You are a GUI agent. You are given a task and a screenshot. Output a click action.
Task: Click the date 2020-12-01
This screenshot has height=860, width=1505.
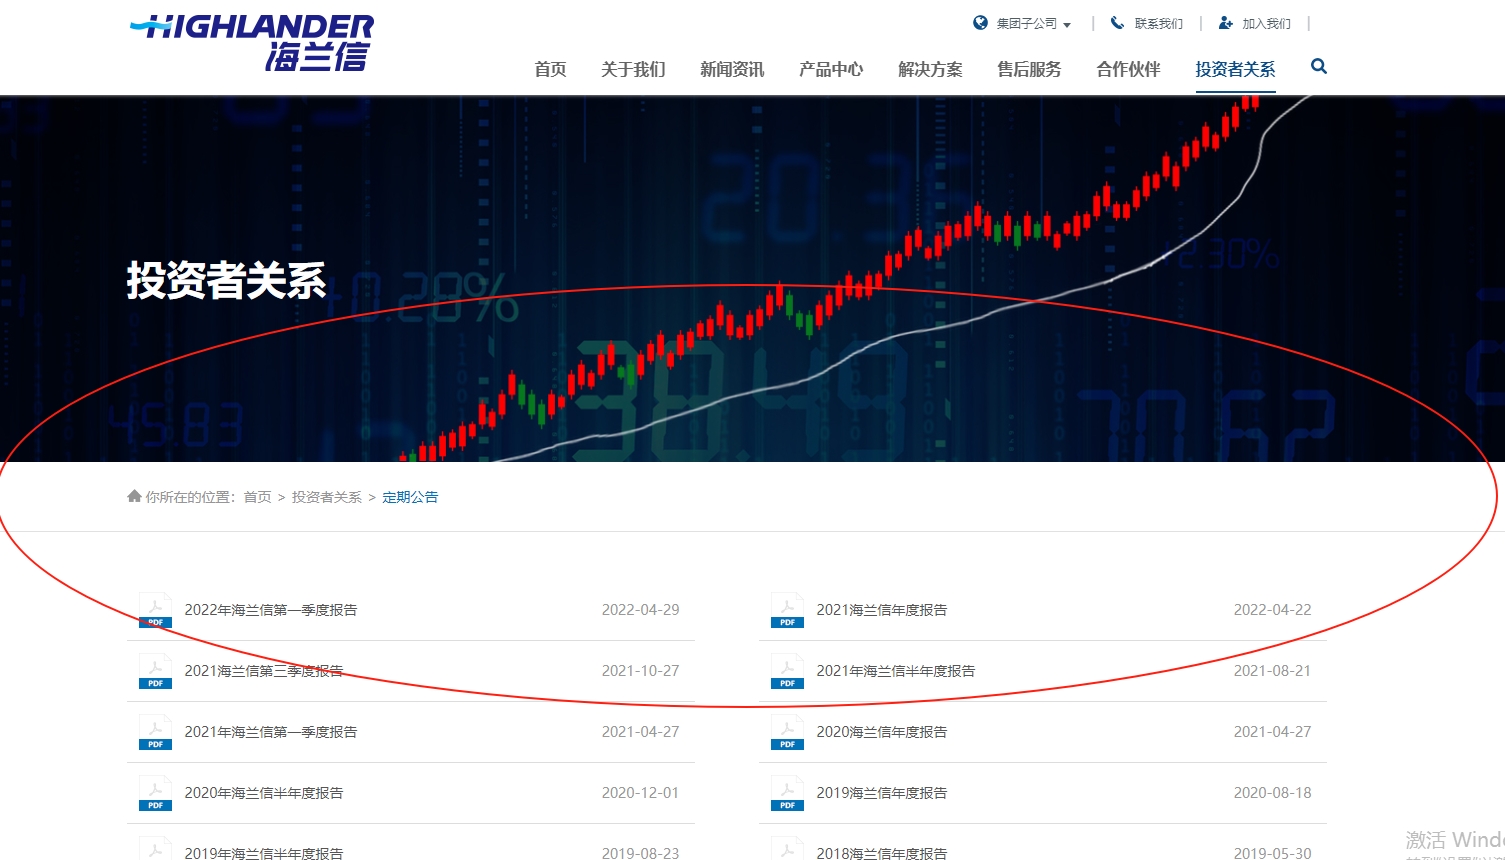click(640, 793)
